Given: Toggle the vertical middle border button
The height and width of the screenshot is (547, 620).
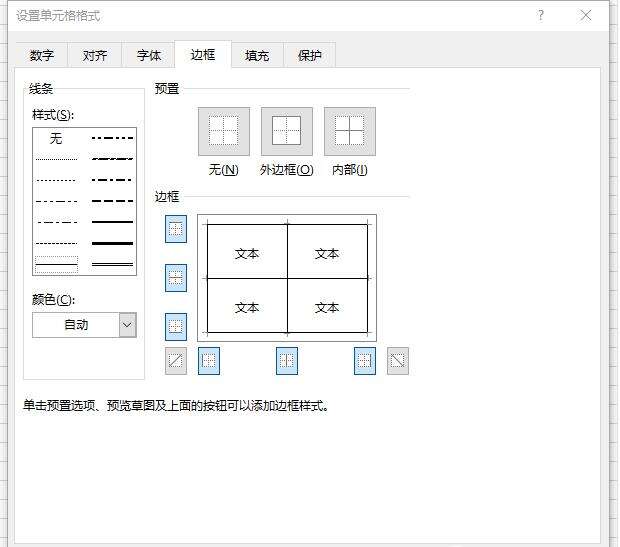Looking at the screenshot, I should [287, 361].
